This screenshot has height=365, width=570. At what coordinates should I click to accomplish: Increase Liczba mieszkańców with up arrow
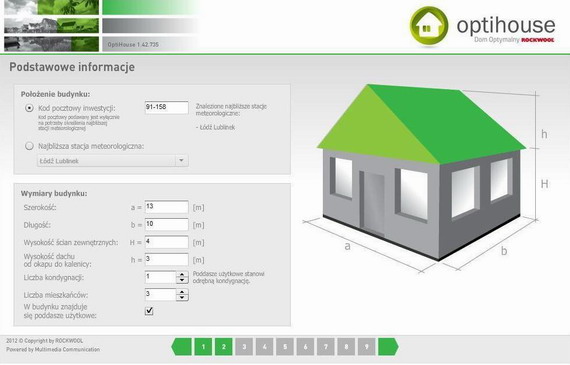[x=182, y=292]
